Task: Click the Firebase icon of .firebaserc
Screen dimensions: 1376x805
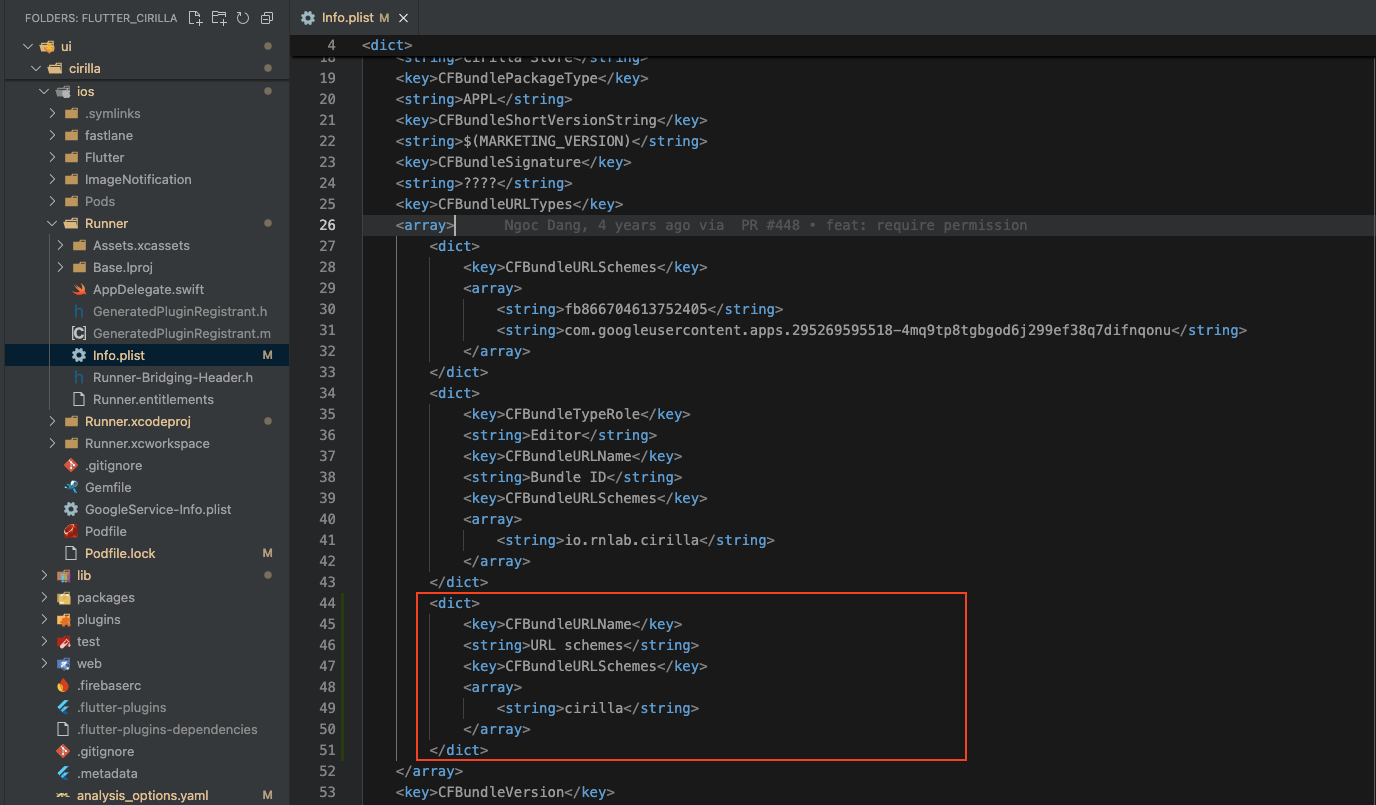Action: 63,685
